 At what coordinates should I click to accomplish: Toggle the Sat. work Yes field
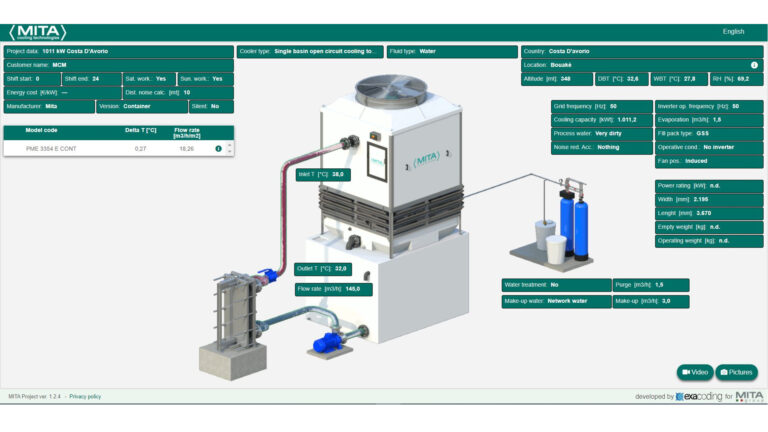pyautogui.click(x=149, y=79)
